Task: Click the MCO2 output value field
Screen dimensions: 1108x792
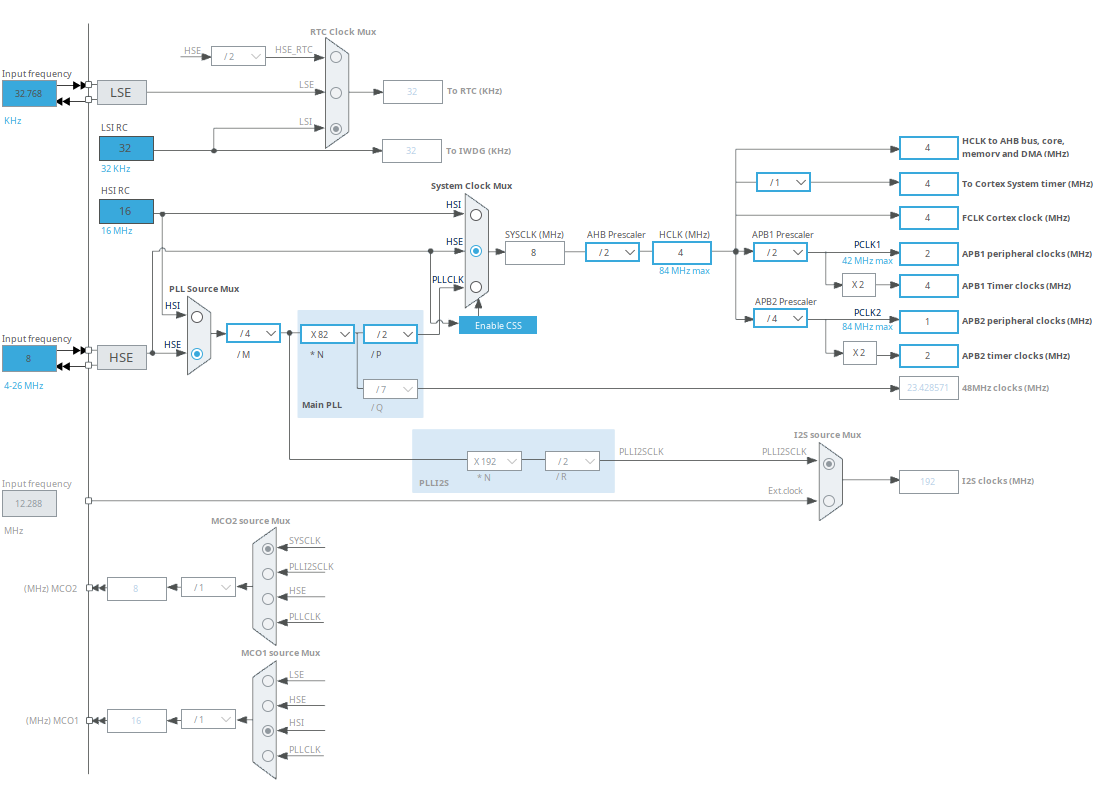Action: coord(136,589)
